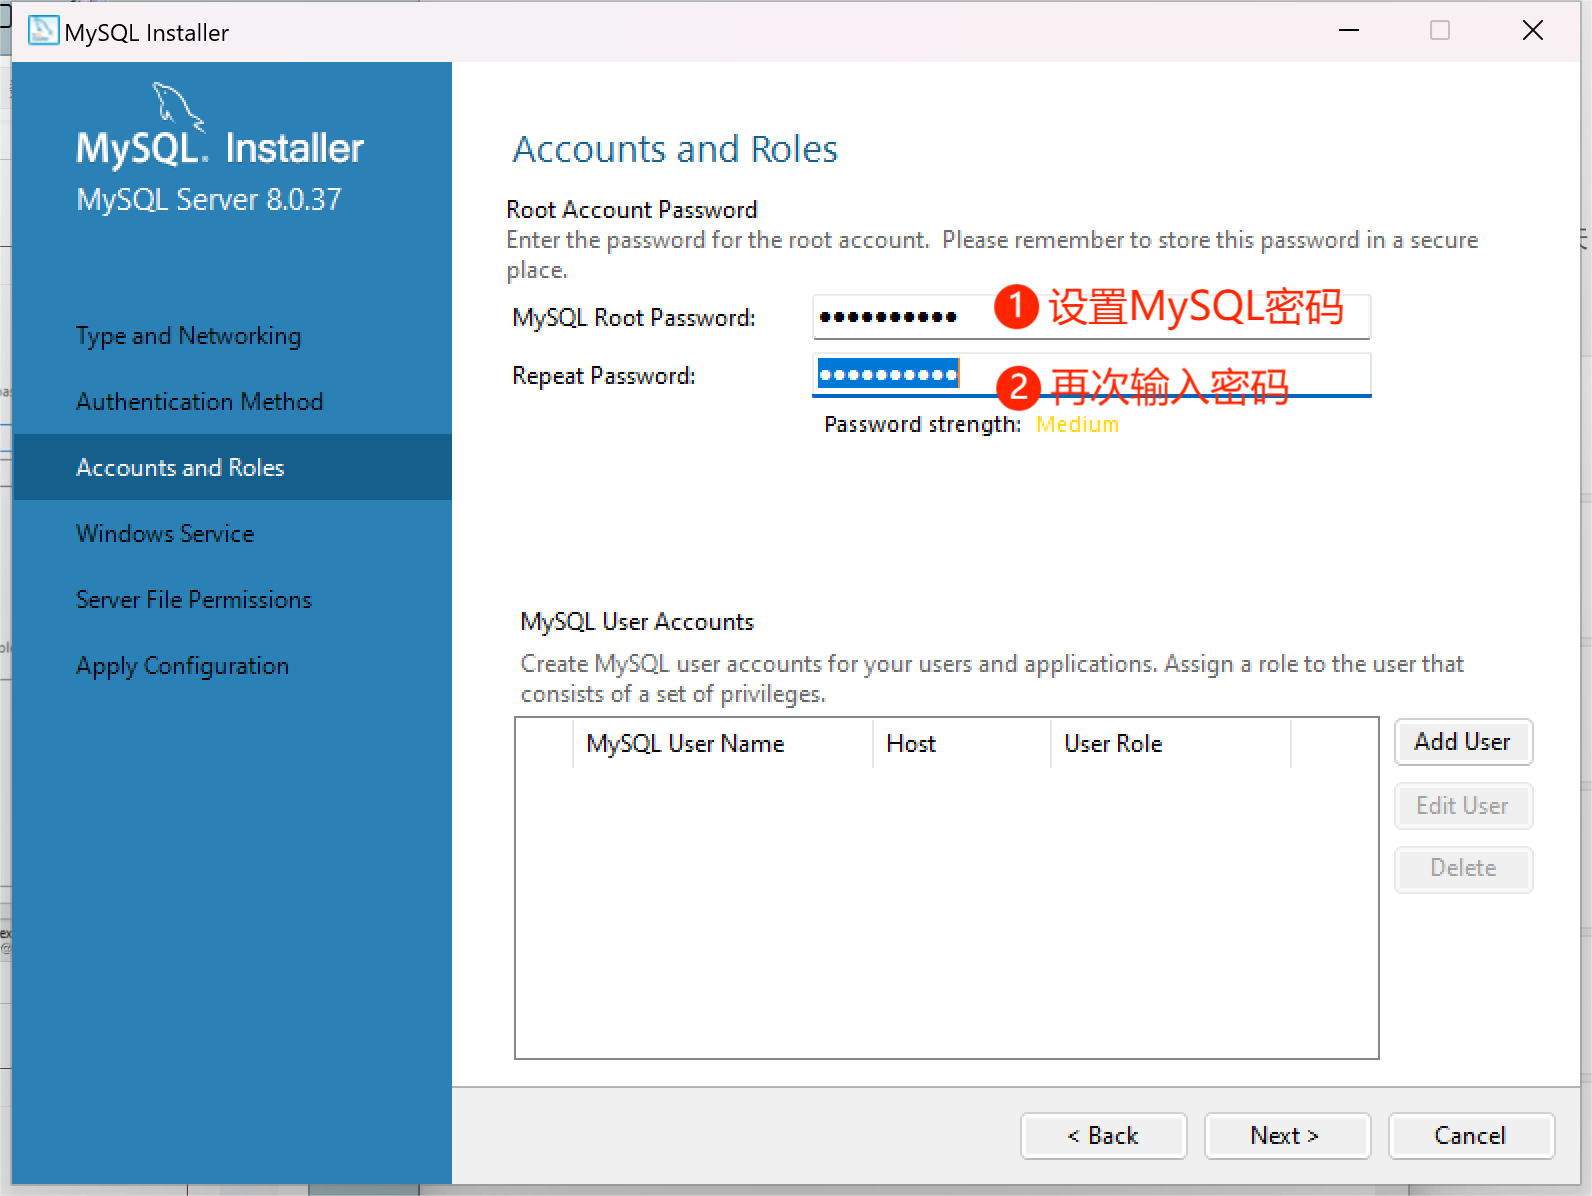
Task: Open the Authentication Method step
Action: click(x=199, y=402)
